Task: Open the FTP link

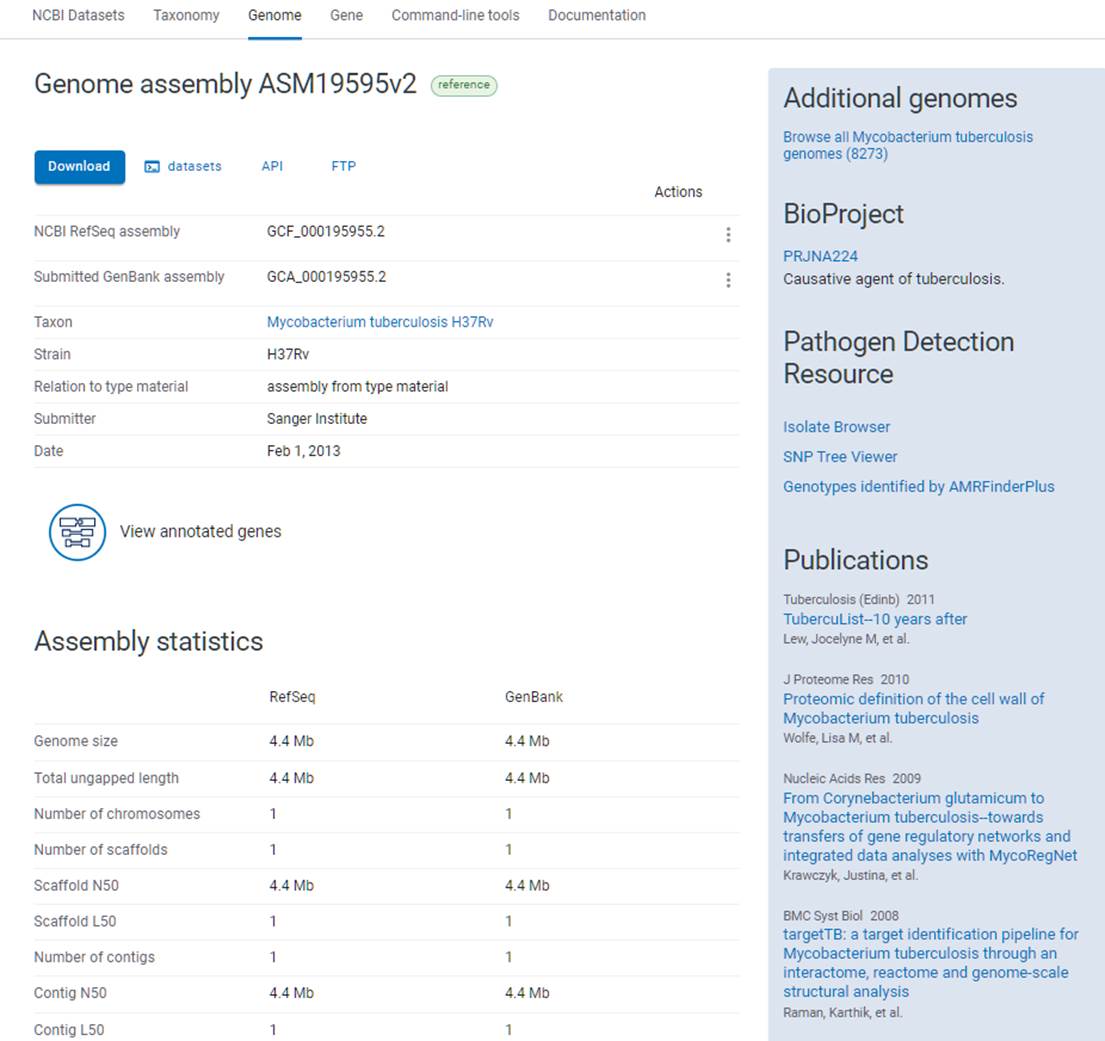Action: (x=343, y=167)
